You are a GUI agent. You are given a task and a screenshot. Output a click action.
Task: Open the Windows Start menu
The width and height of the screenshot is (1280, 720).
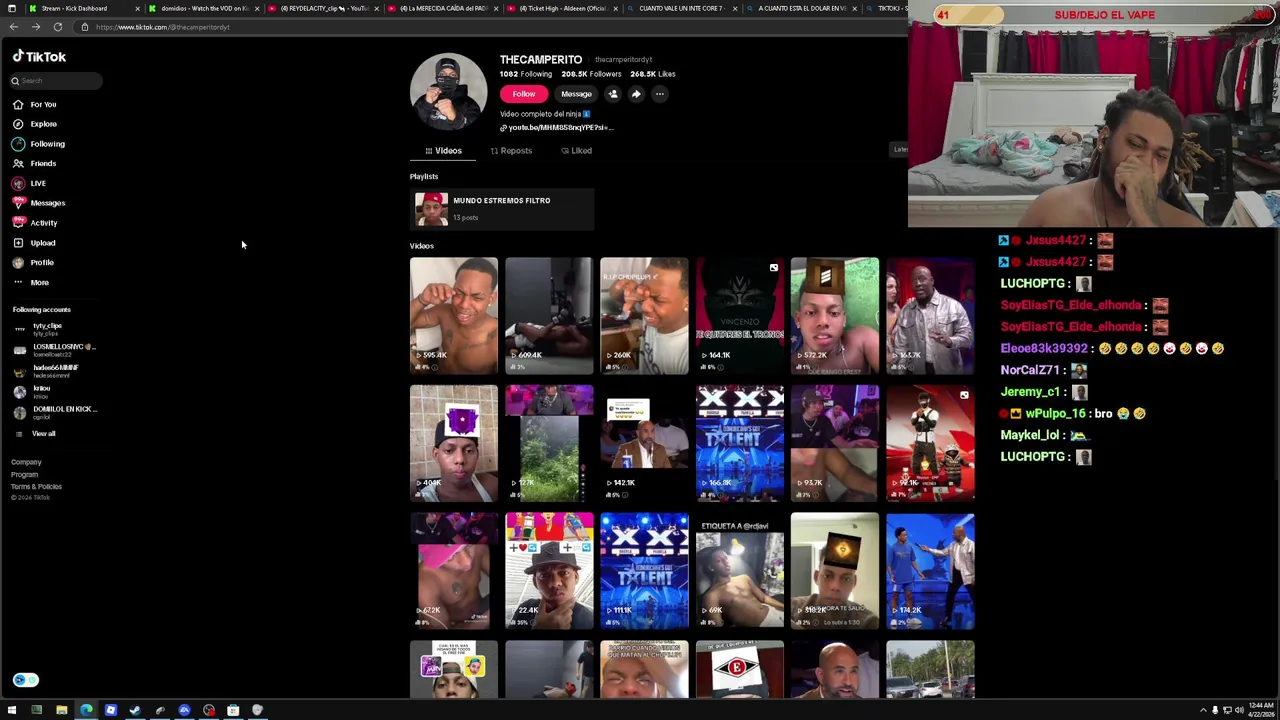point(11,710)
